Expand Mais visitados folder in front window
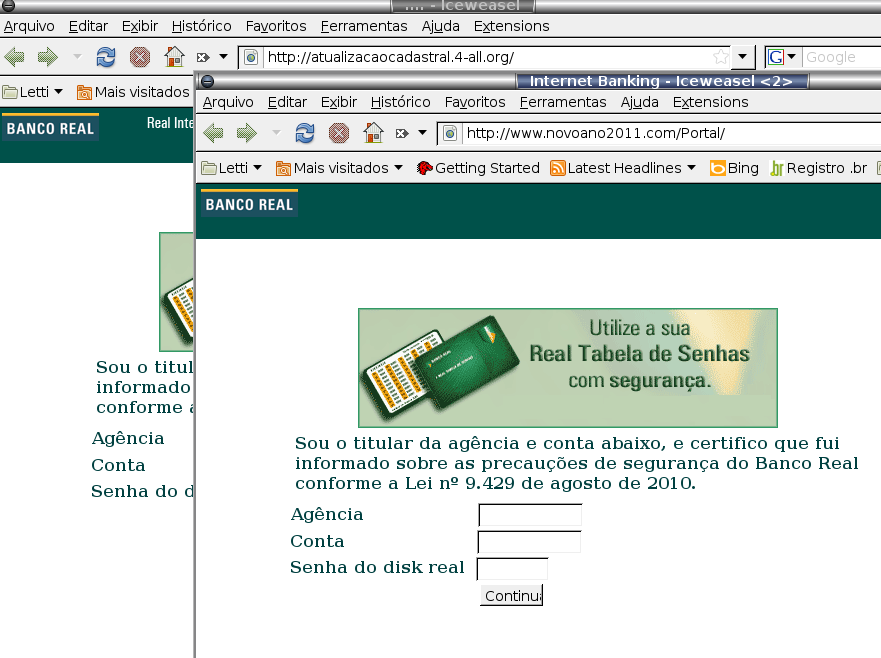The width and height of the screenshot is (881, 658). tap(339, 168)
